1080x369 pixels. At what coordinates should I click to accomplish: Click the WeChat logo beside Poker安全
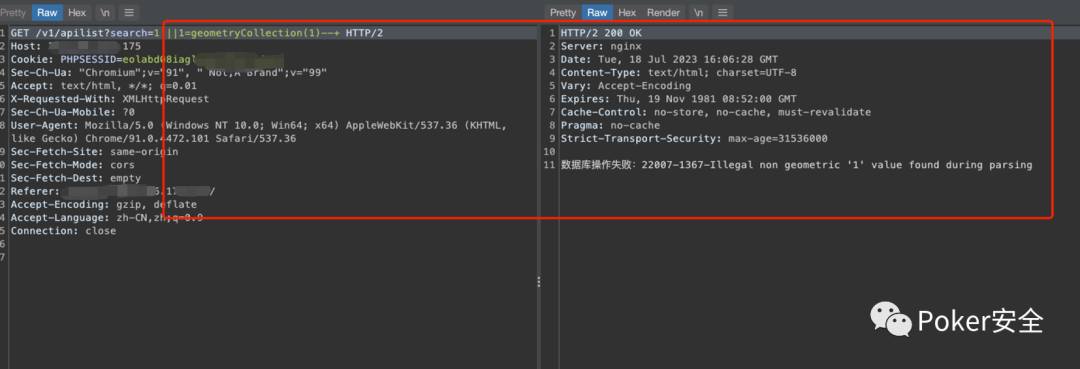pyautogui.click(x=890, y=320)
